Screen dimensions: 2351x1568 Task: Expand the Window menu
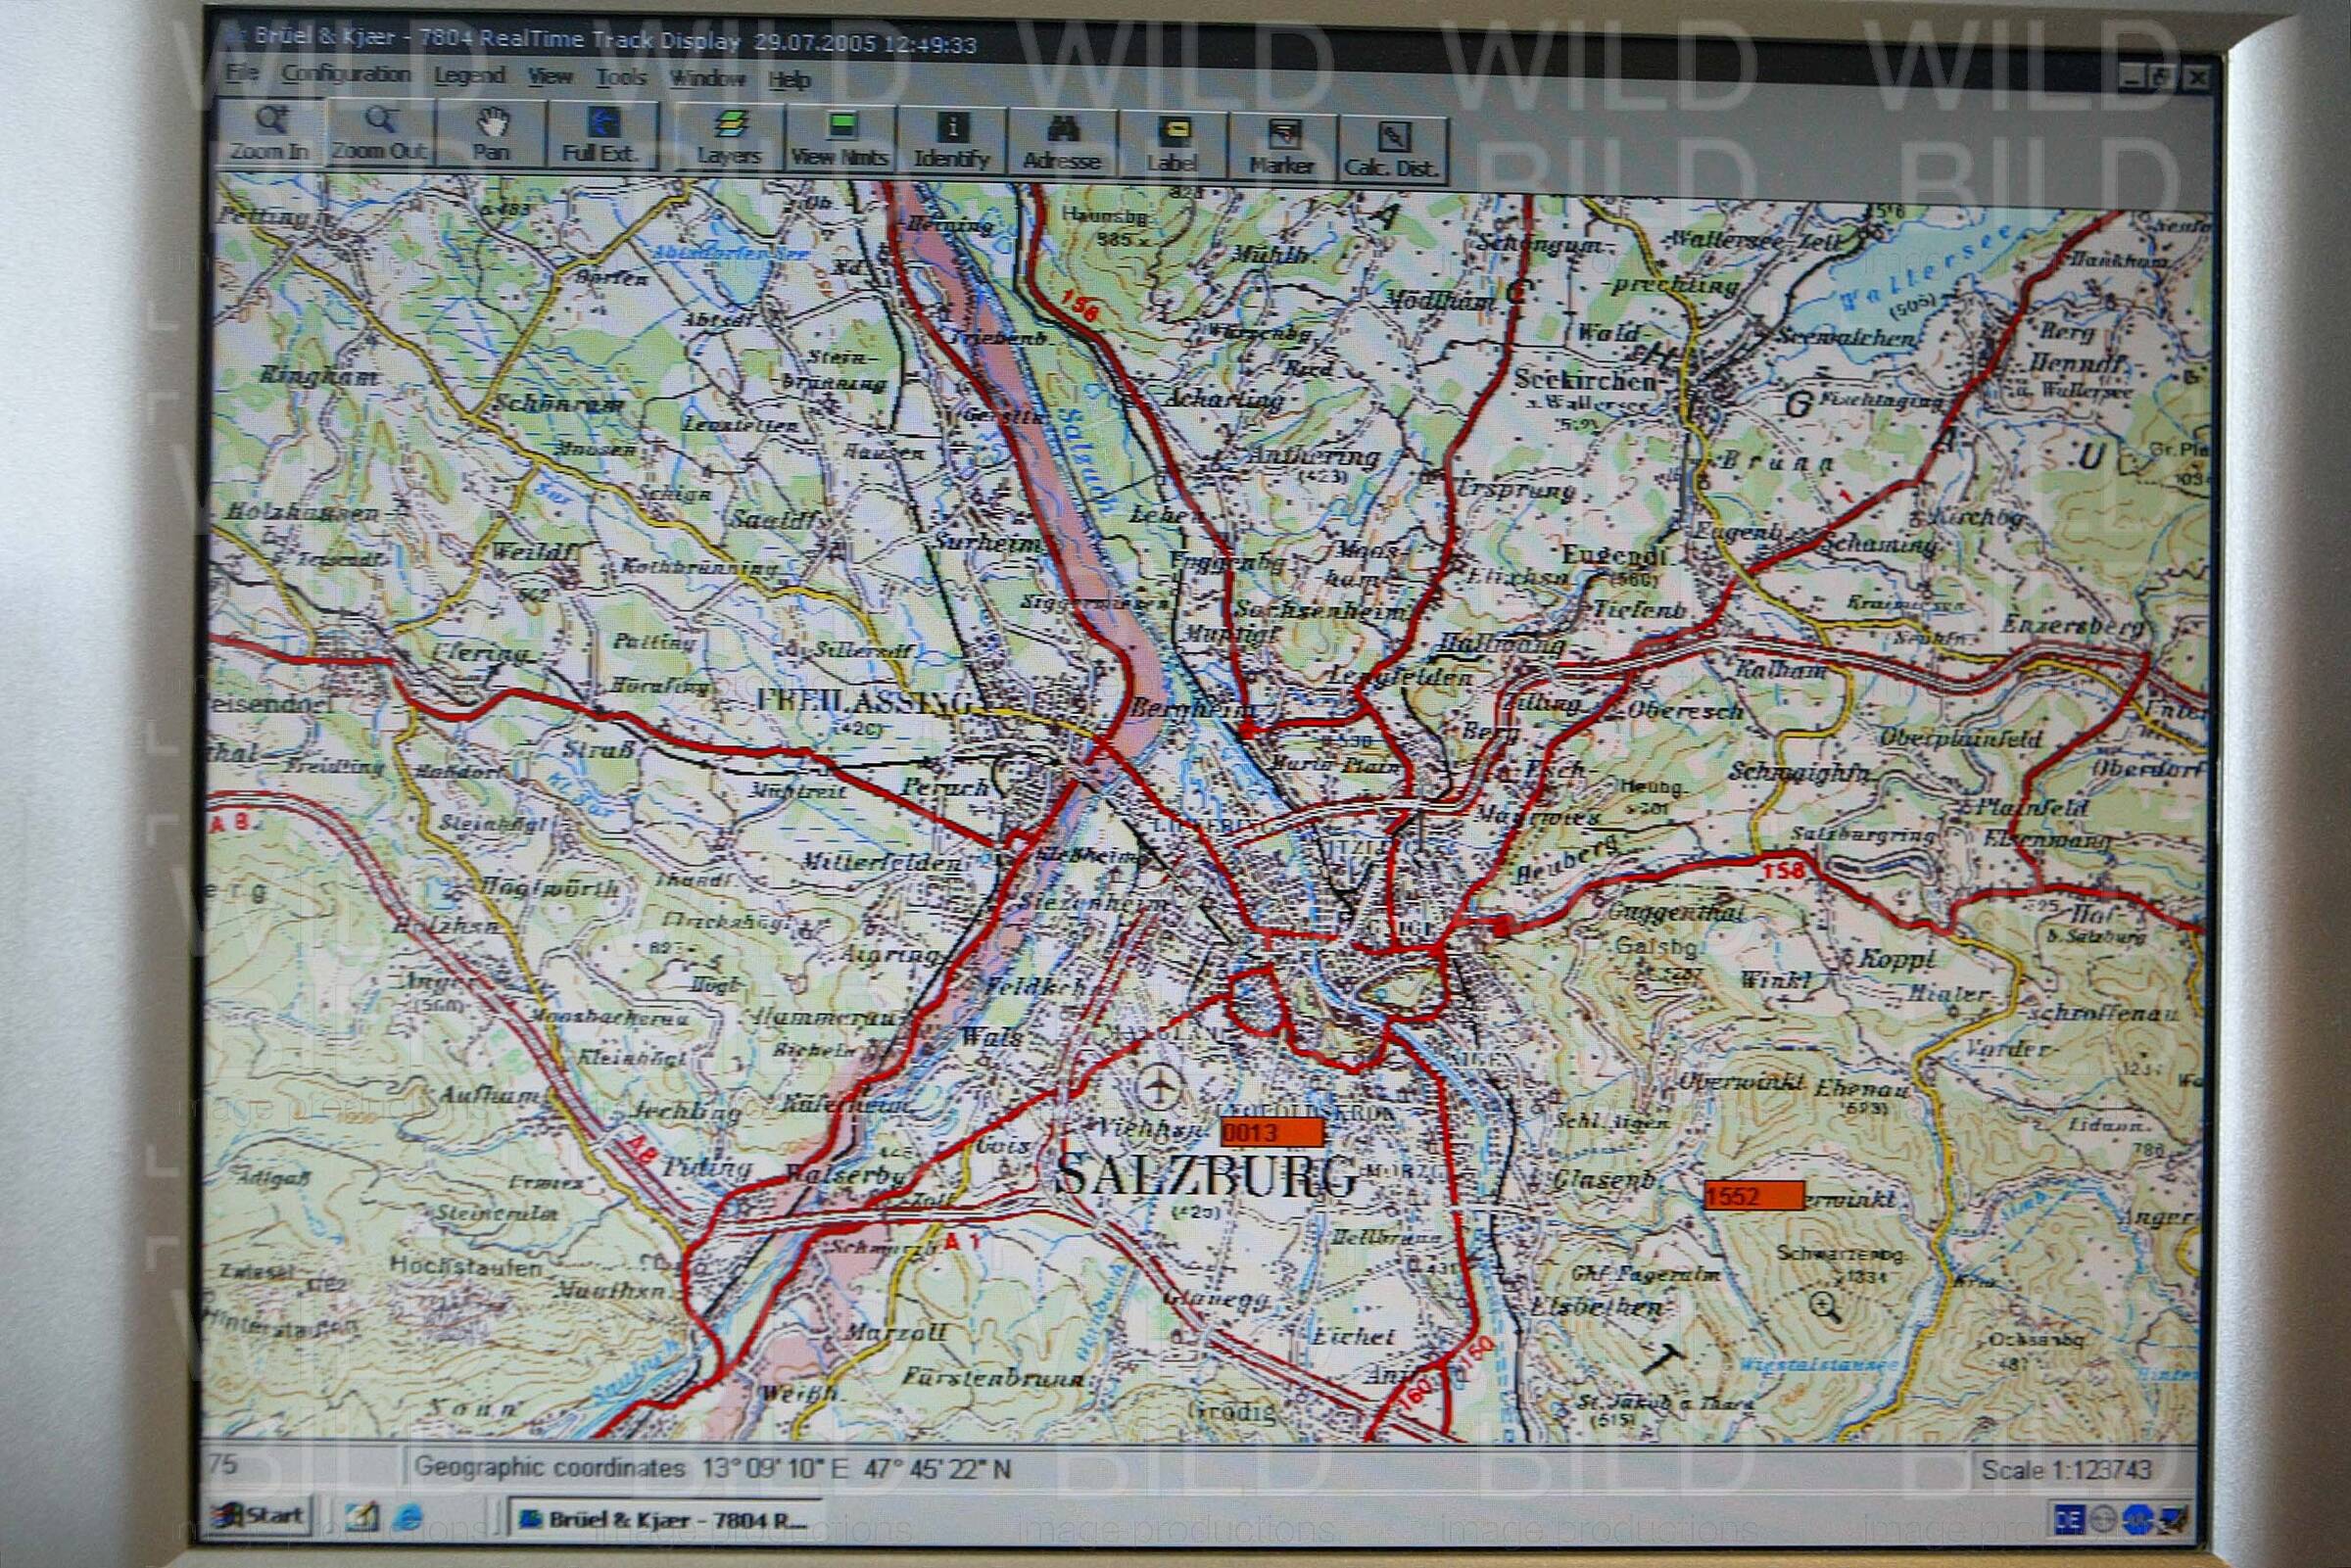[706, 78]
